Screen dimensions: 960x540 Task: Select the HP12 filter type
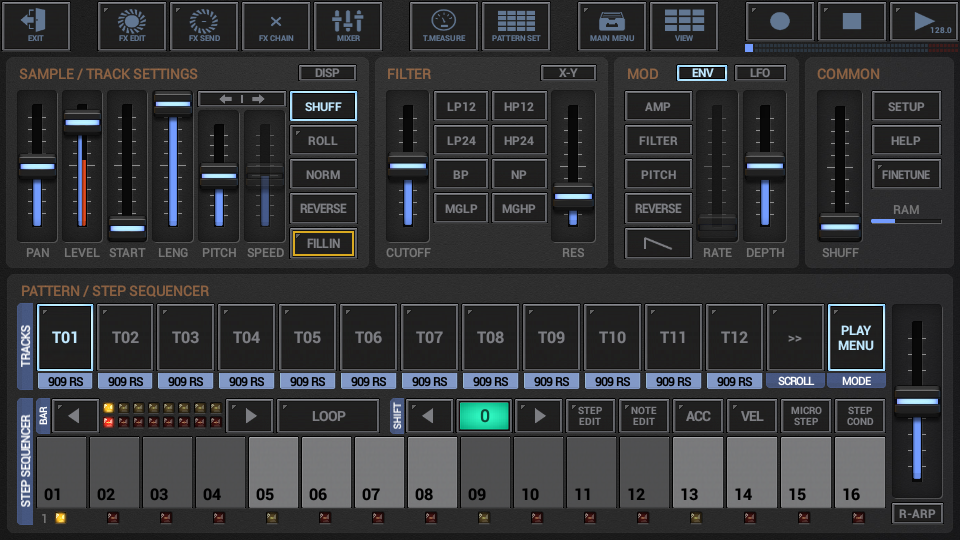click(519, 107)
